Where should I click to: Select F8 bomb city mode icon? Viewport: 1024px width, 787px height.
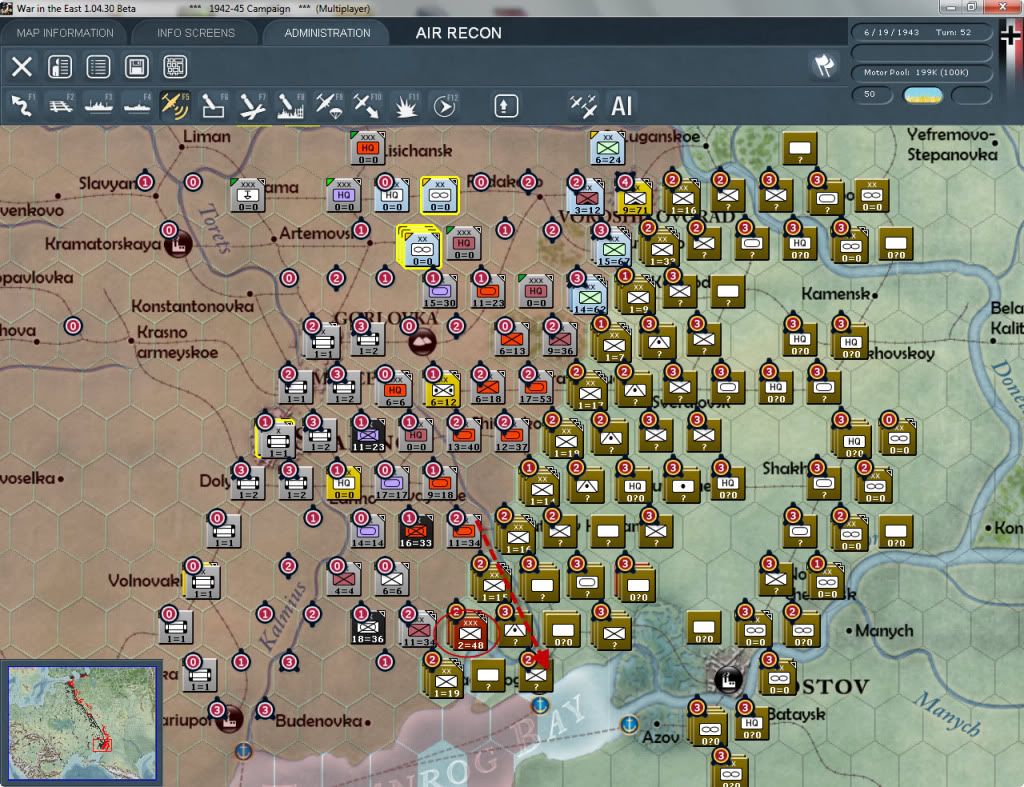click(x=291, y=106)
